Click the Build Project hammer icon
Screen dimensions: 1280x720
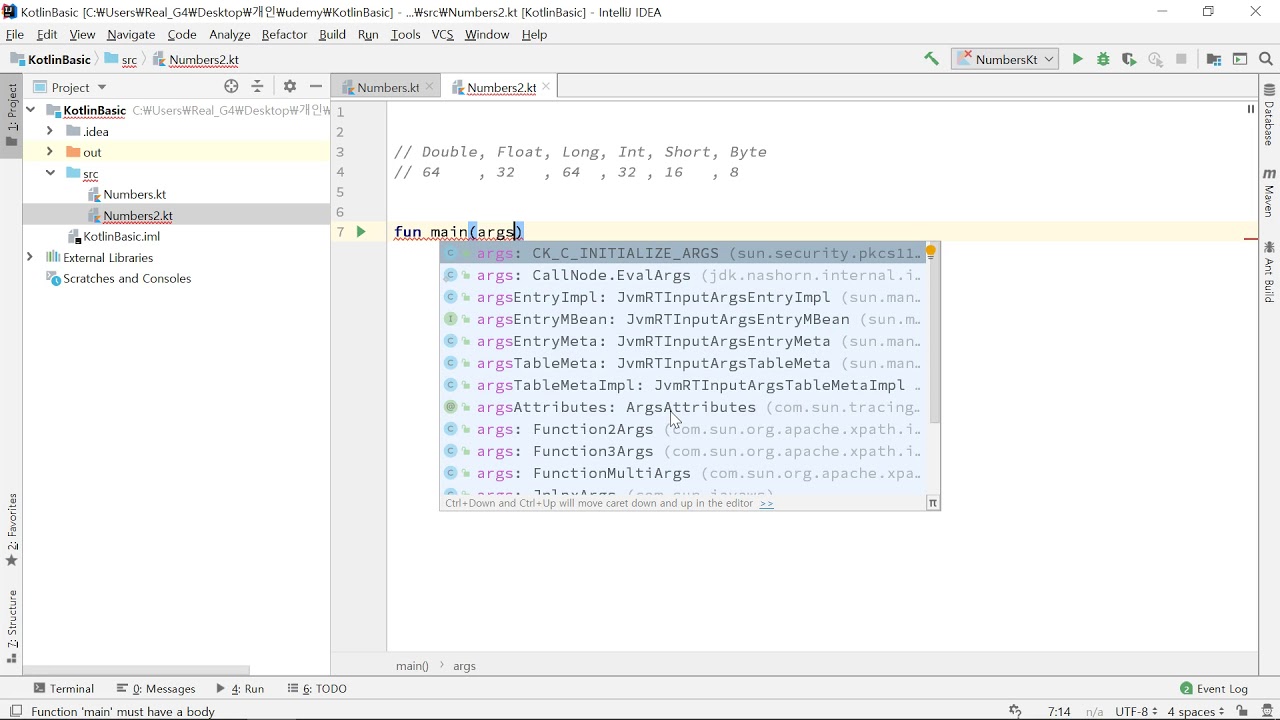click(932, 60)
